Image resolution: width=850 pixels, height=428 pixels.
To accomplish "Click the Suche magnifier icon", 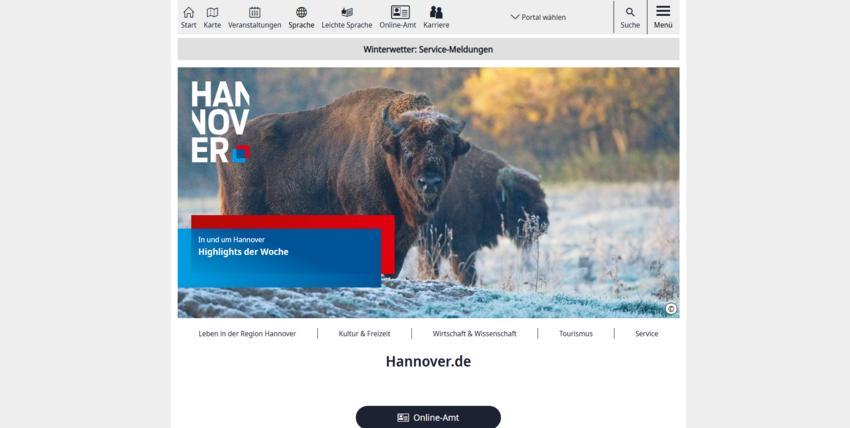I will click(630, 12).
